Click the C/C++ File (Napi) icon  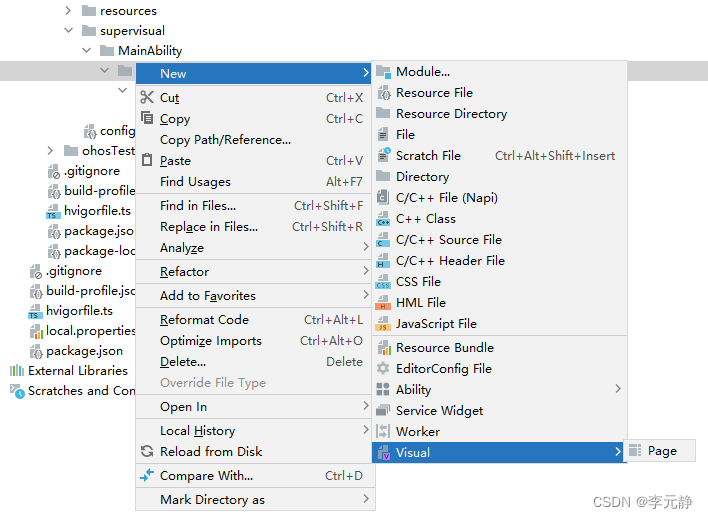pos(383,197)
